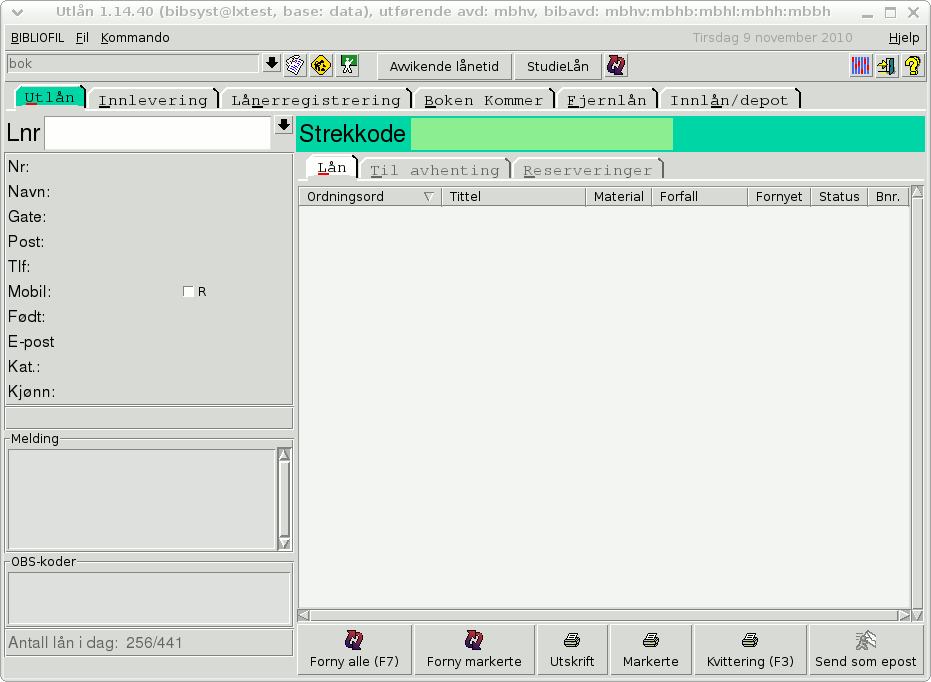Sort by Ordningsord column header arrow
The width and height of the screenshot is (931, 682).
[429, 197]
